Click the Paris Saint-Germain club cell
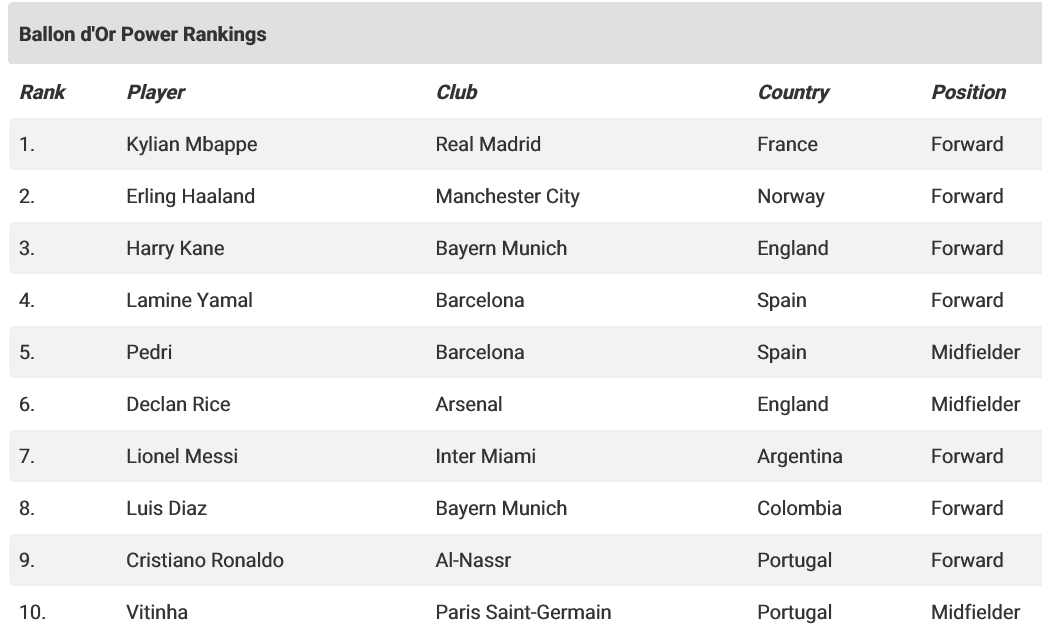This screenshot has width=1042, height=636. (x=523, y=612)
